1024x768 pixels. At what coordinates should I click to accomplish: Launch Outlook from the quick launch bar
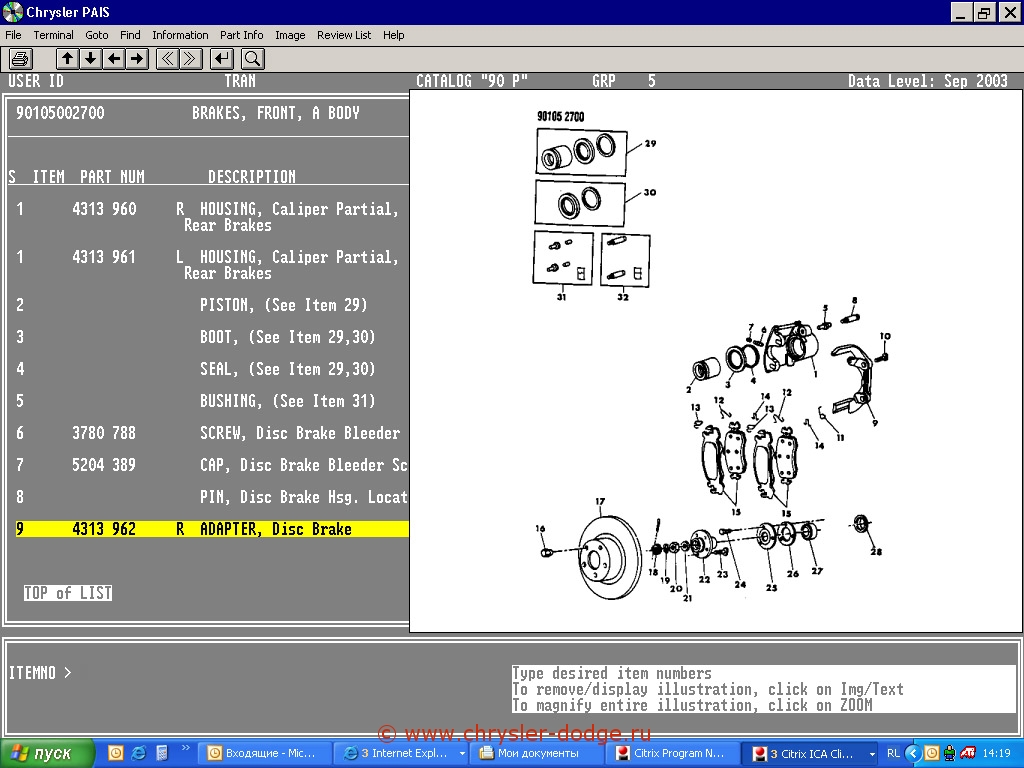point(116,753)
